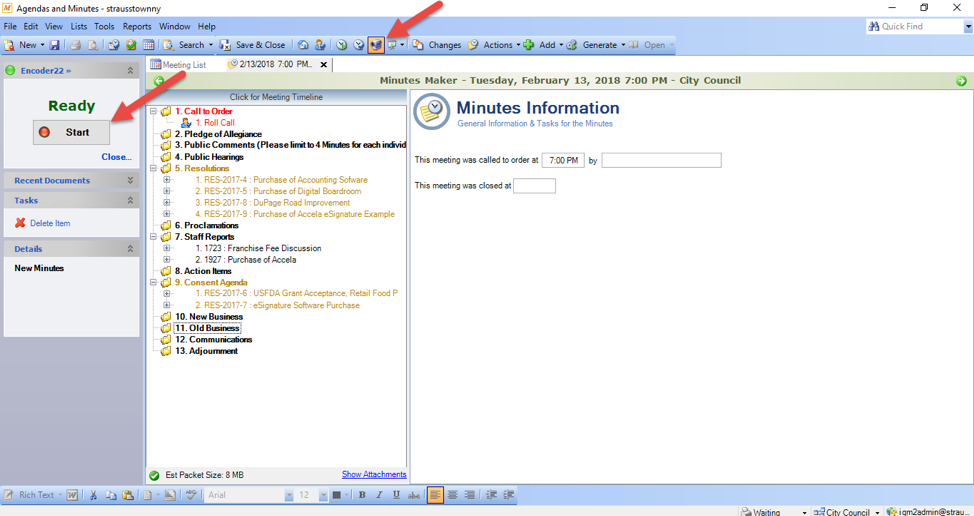This screenshot has height=516, width=974.
Task: Toggle Italic formatting
Action: (x=379, y=495)
